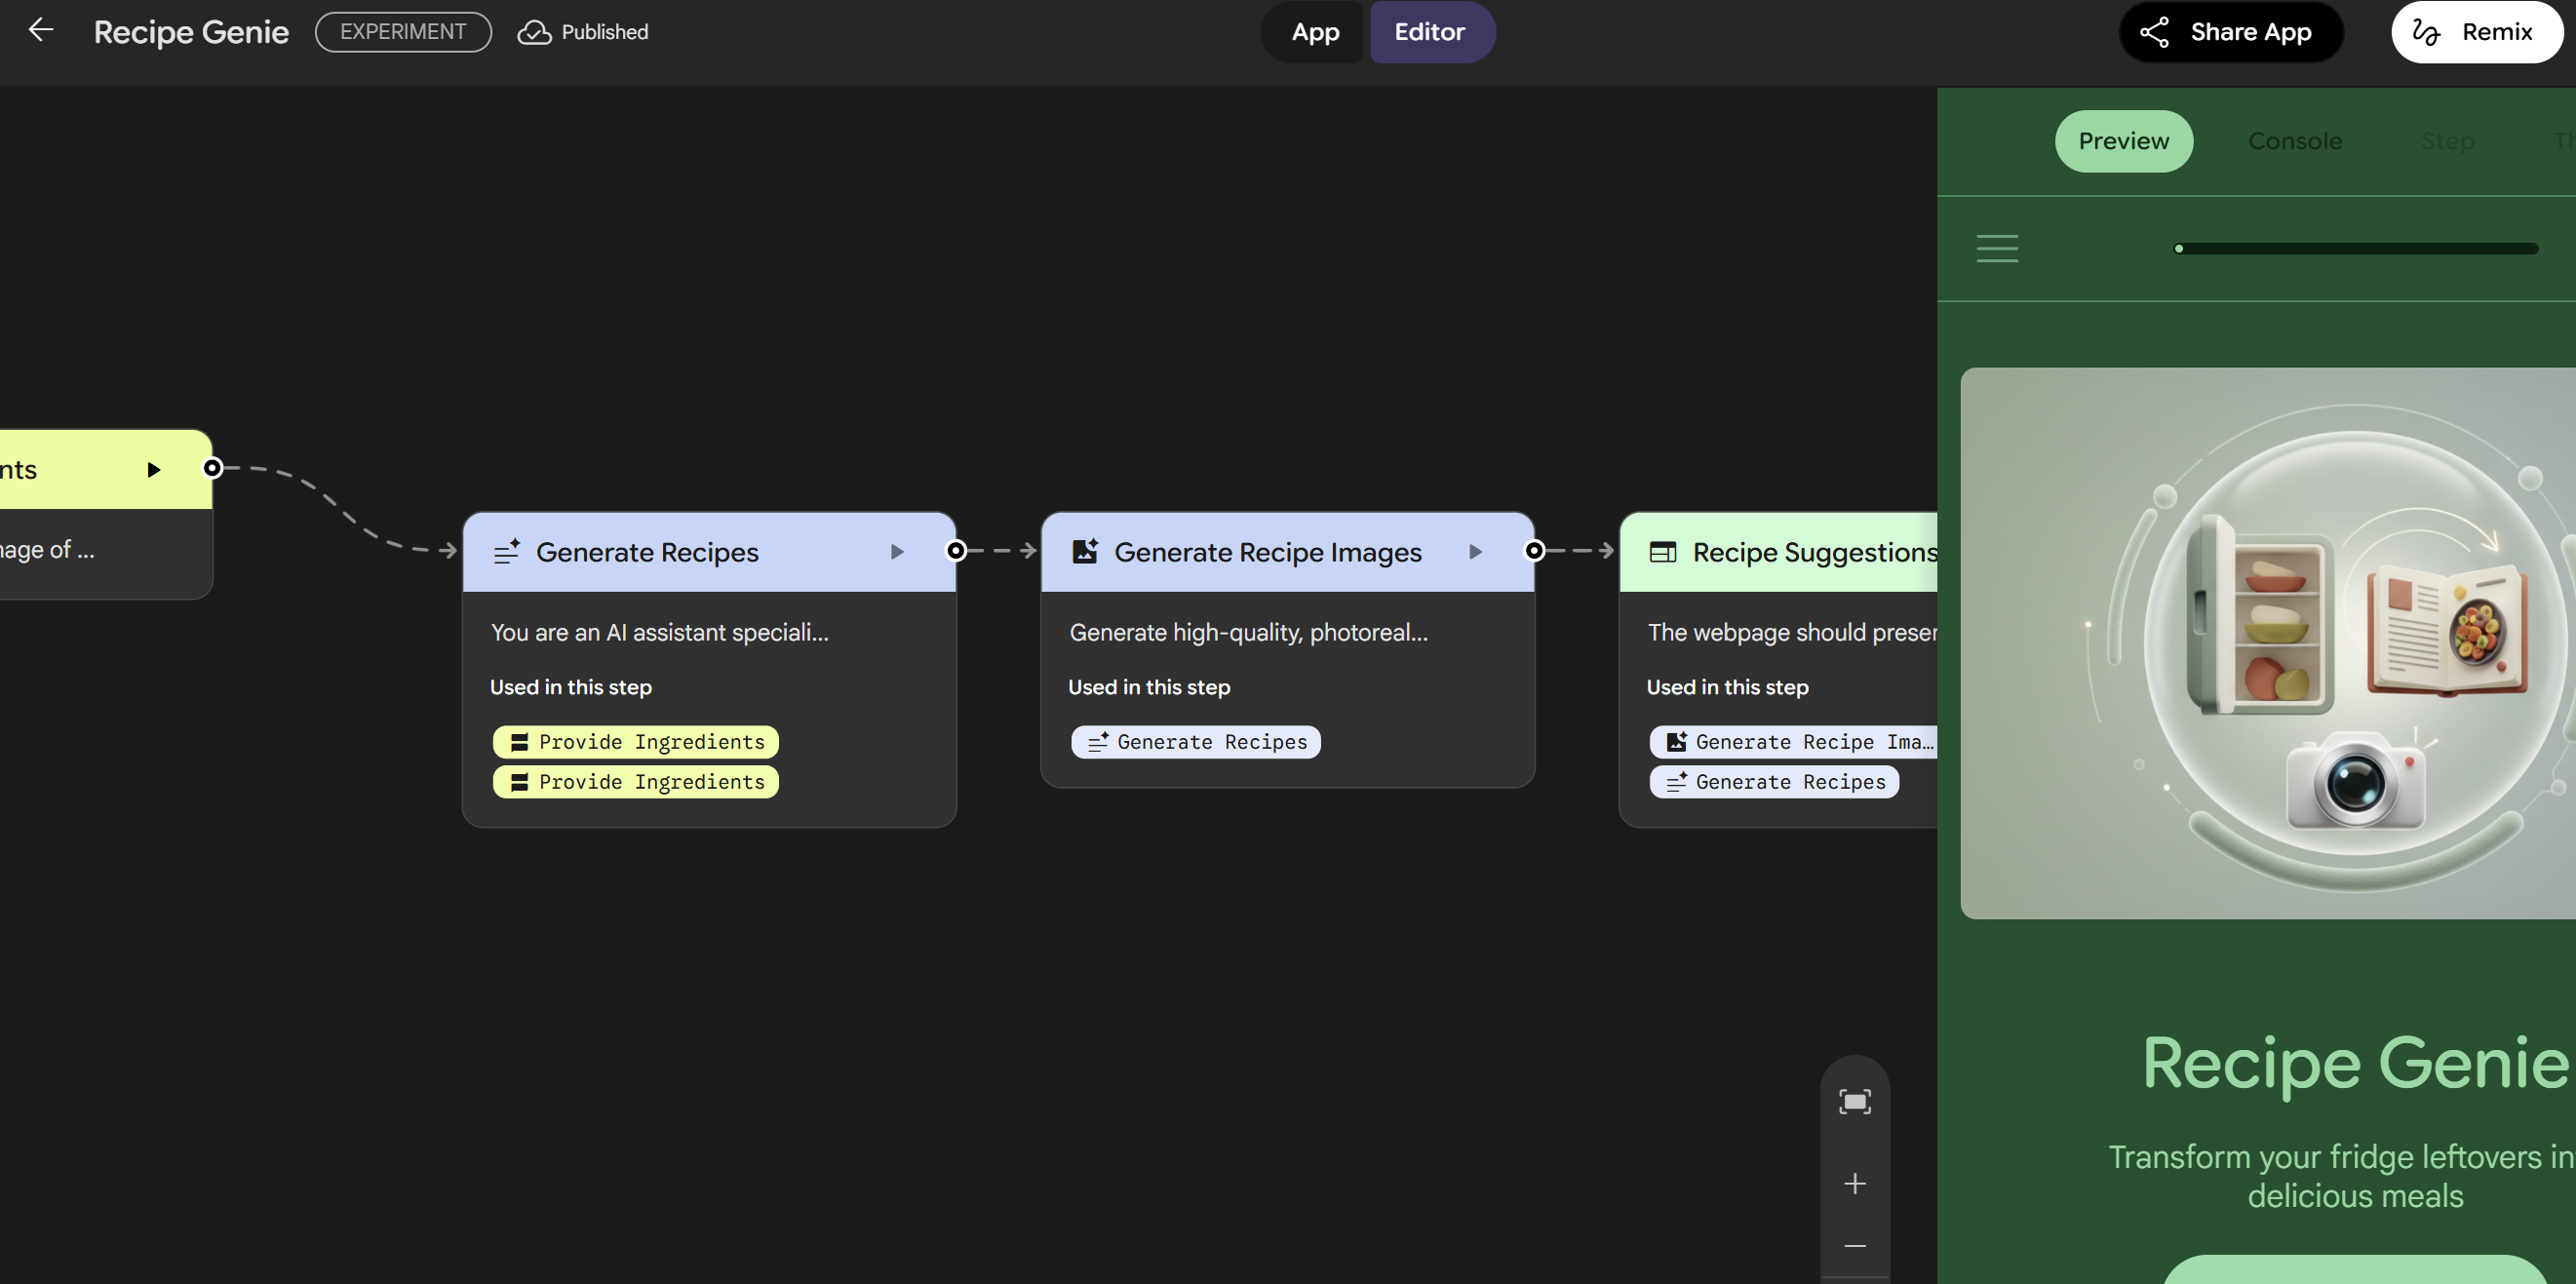Zoom in with the plus icon

[x=1854, y=1183]
